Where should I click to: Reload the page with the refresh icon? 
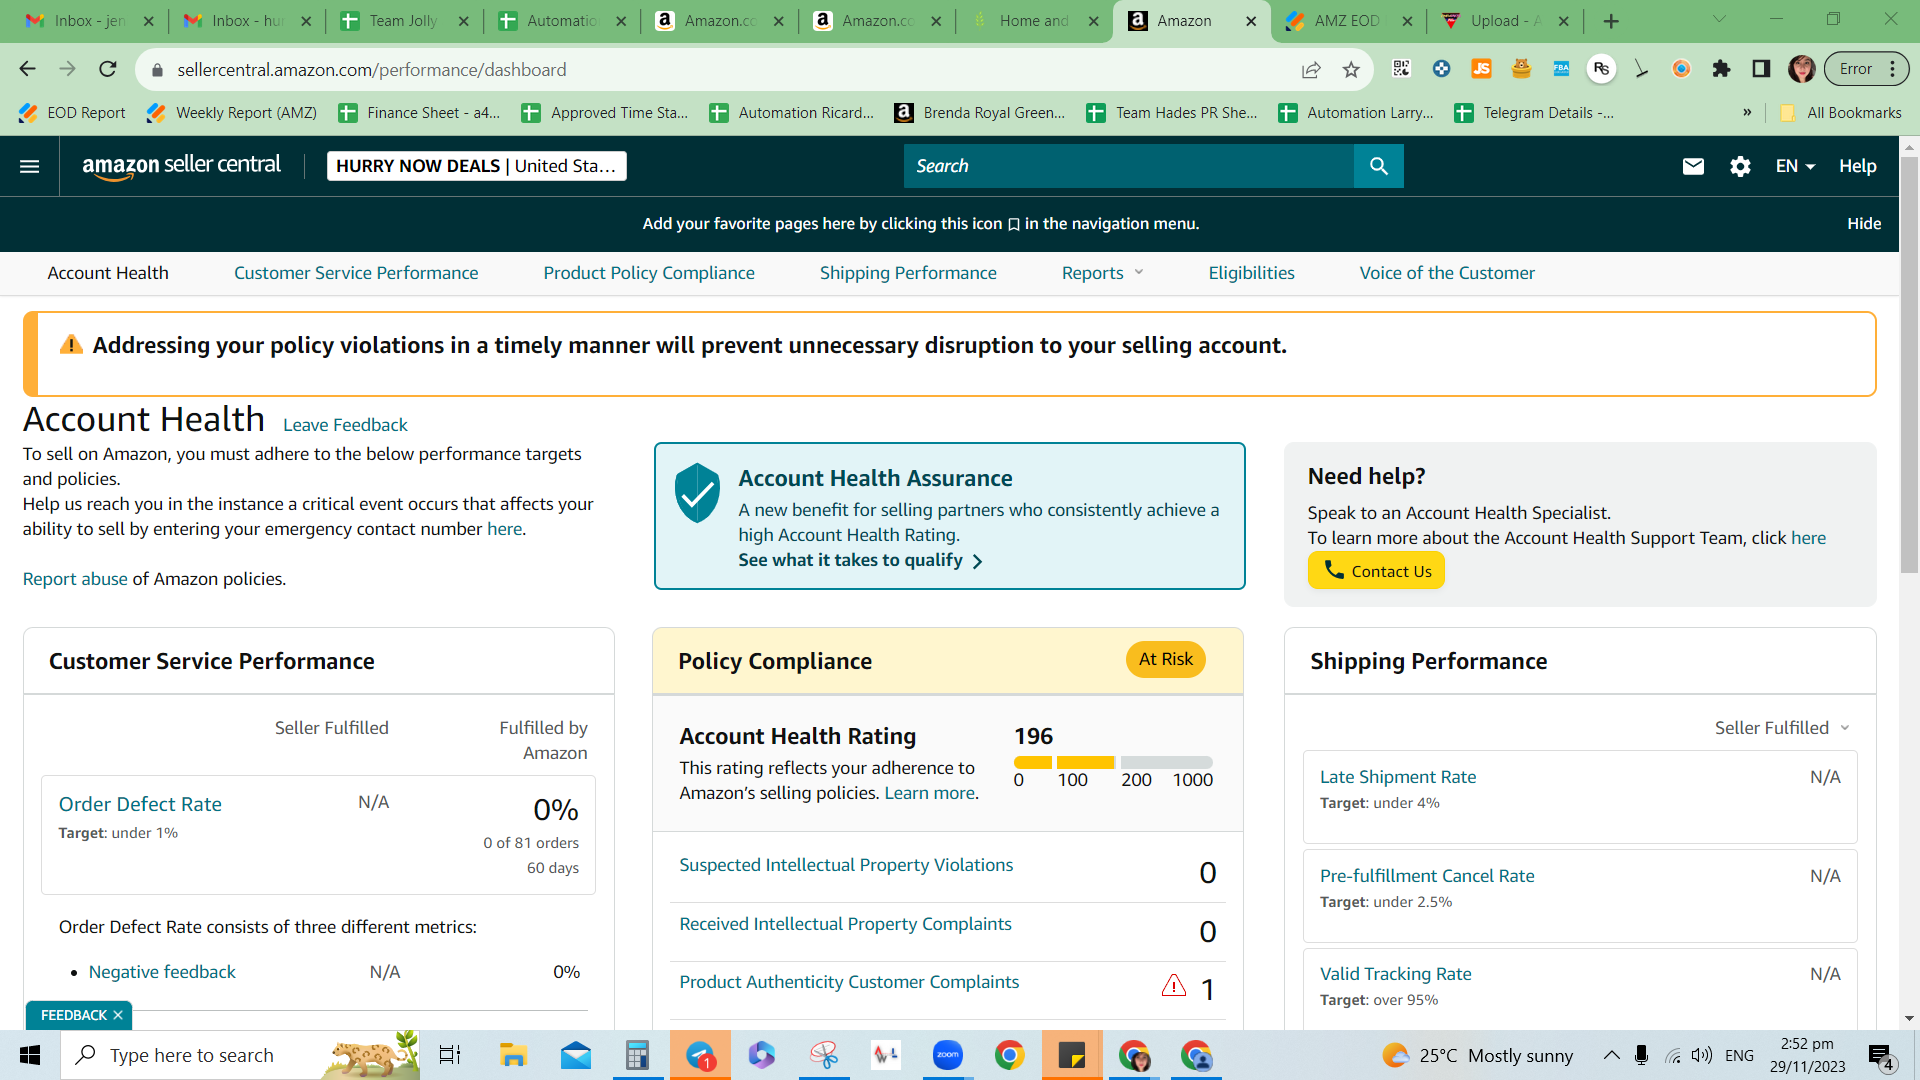108,69
